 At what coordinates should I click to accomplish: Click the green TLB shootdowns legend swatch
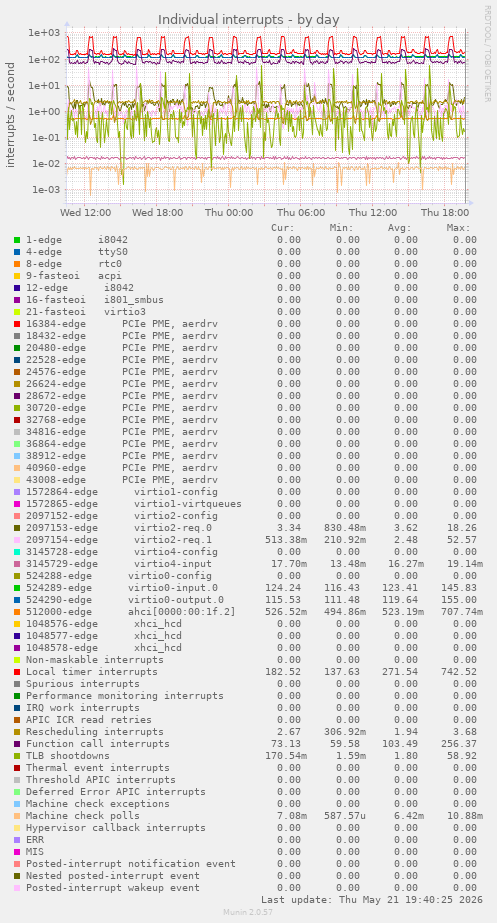(17, 756)
